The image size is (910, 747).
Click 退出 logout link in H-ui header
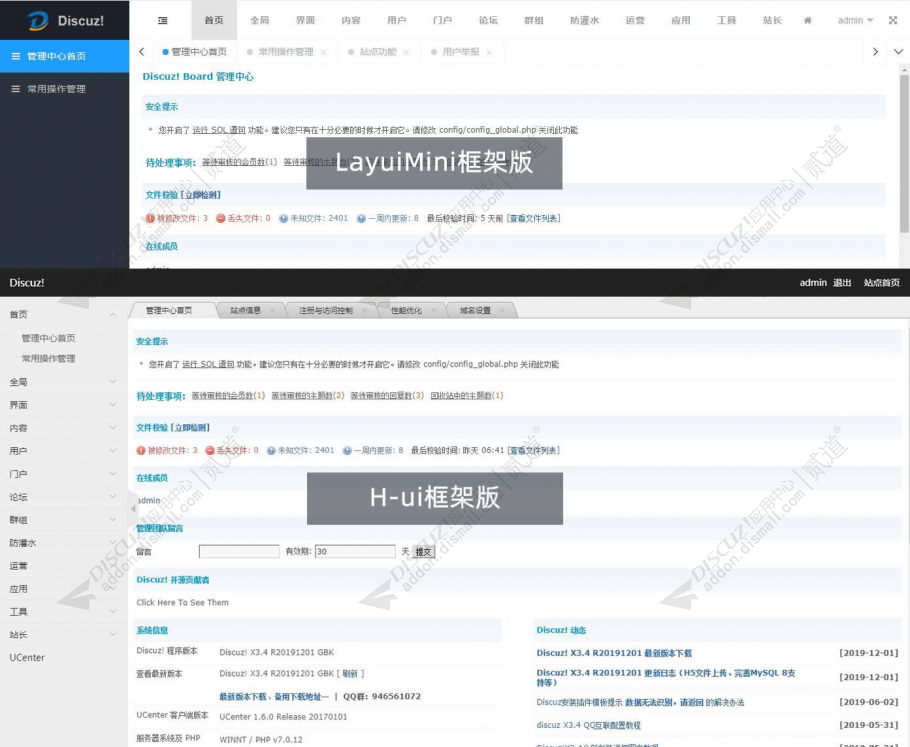(x=842, y=283)
